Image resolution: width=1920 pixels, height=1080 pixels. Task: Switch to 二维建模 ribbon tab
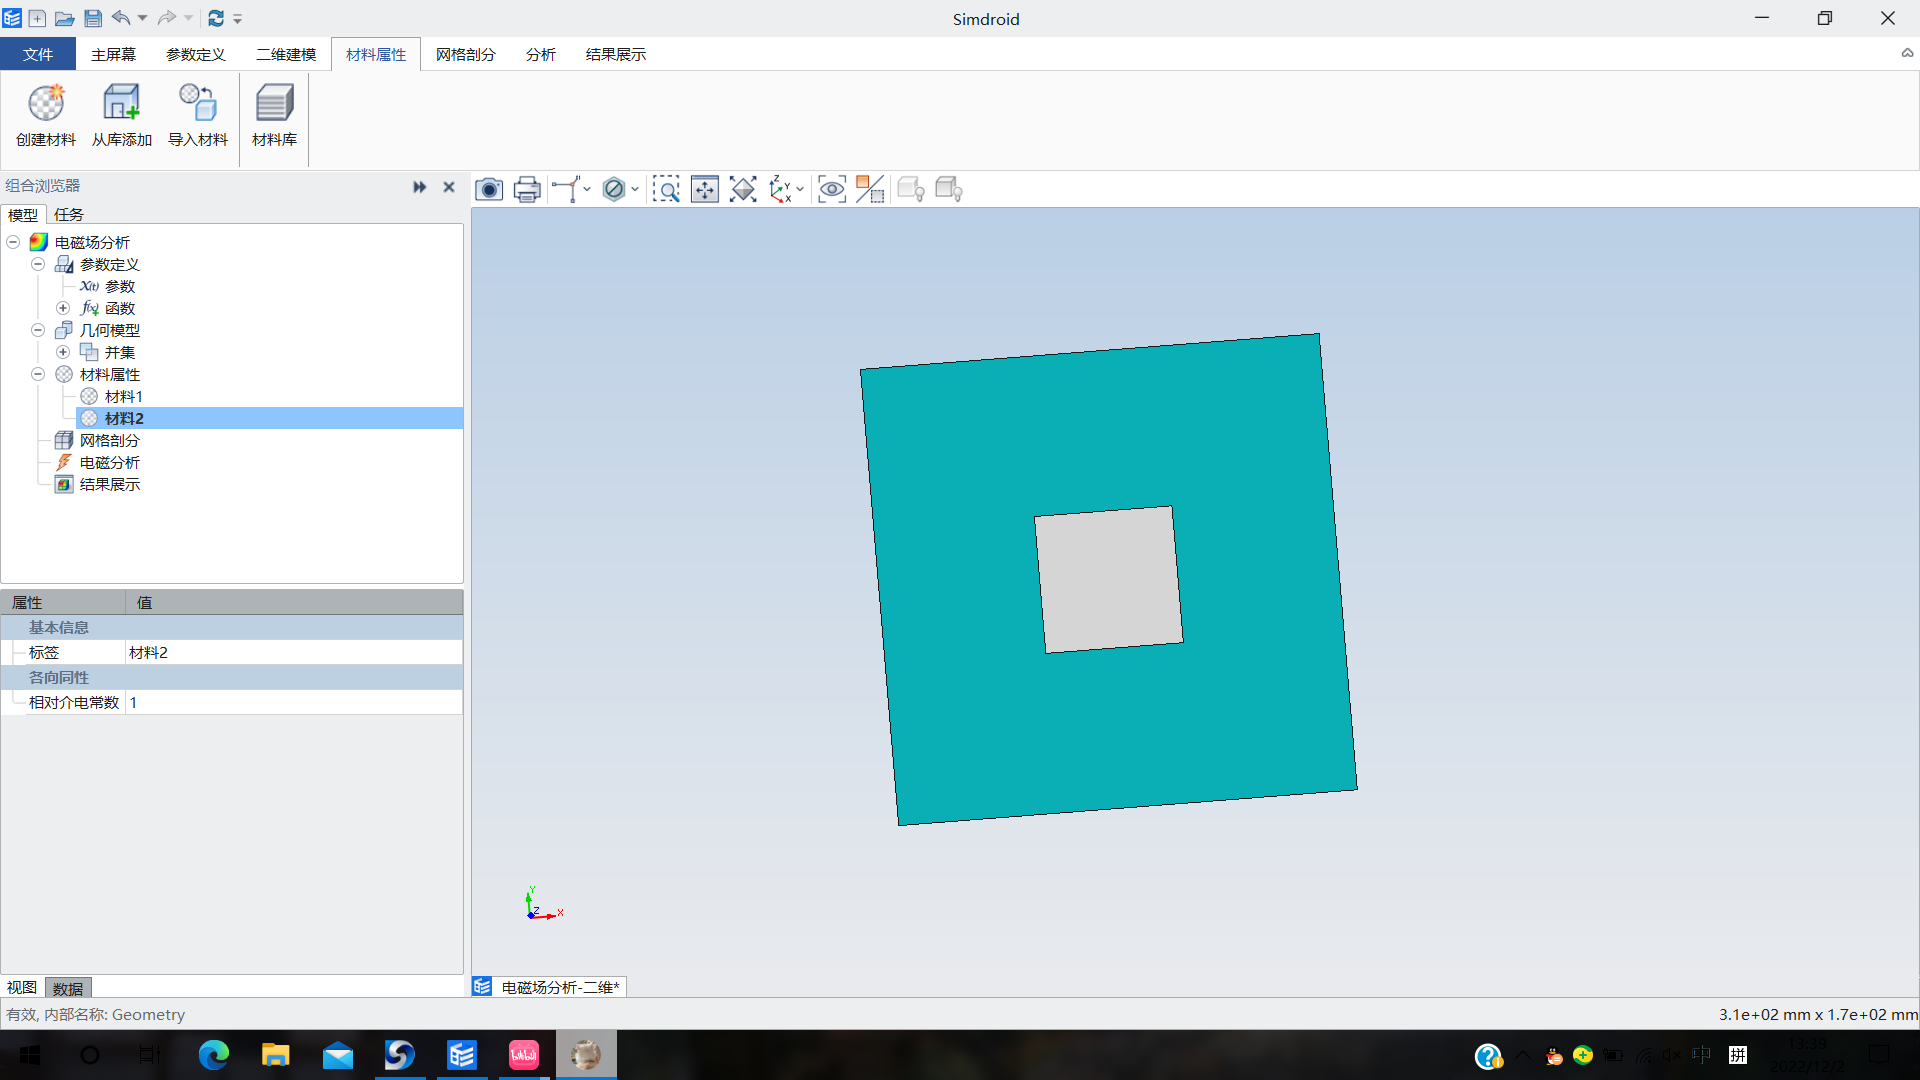[x=286, y=54]
